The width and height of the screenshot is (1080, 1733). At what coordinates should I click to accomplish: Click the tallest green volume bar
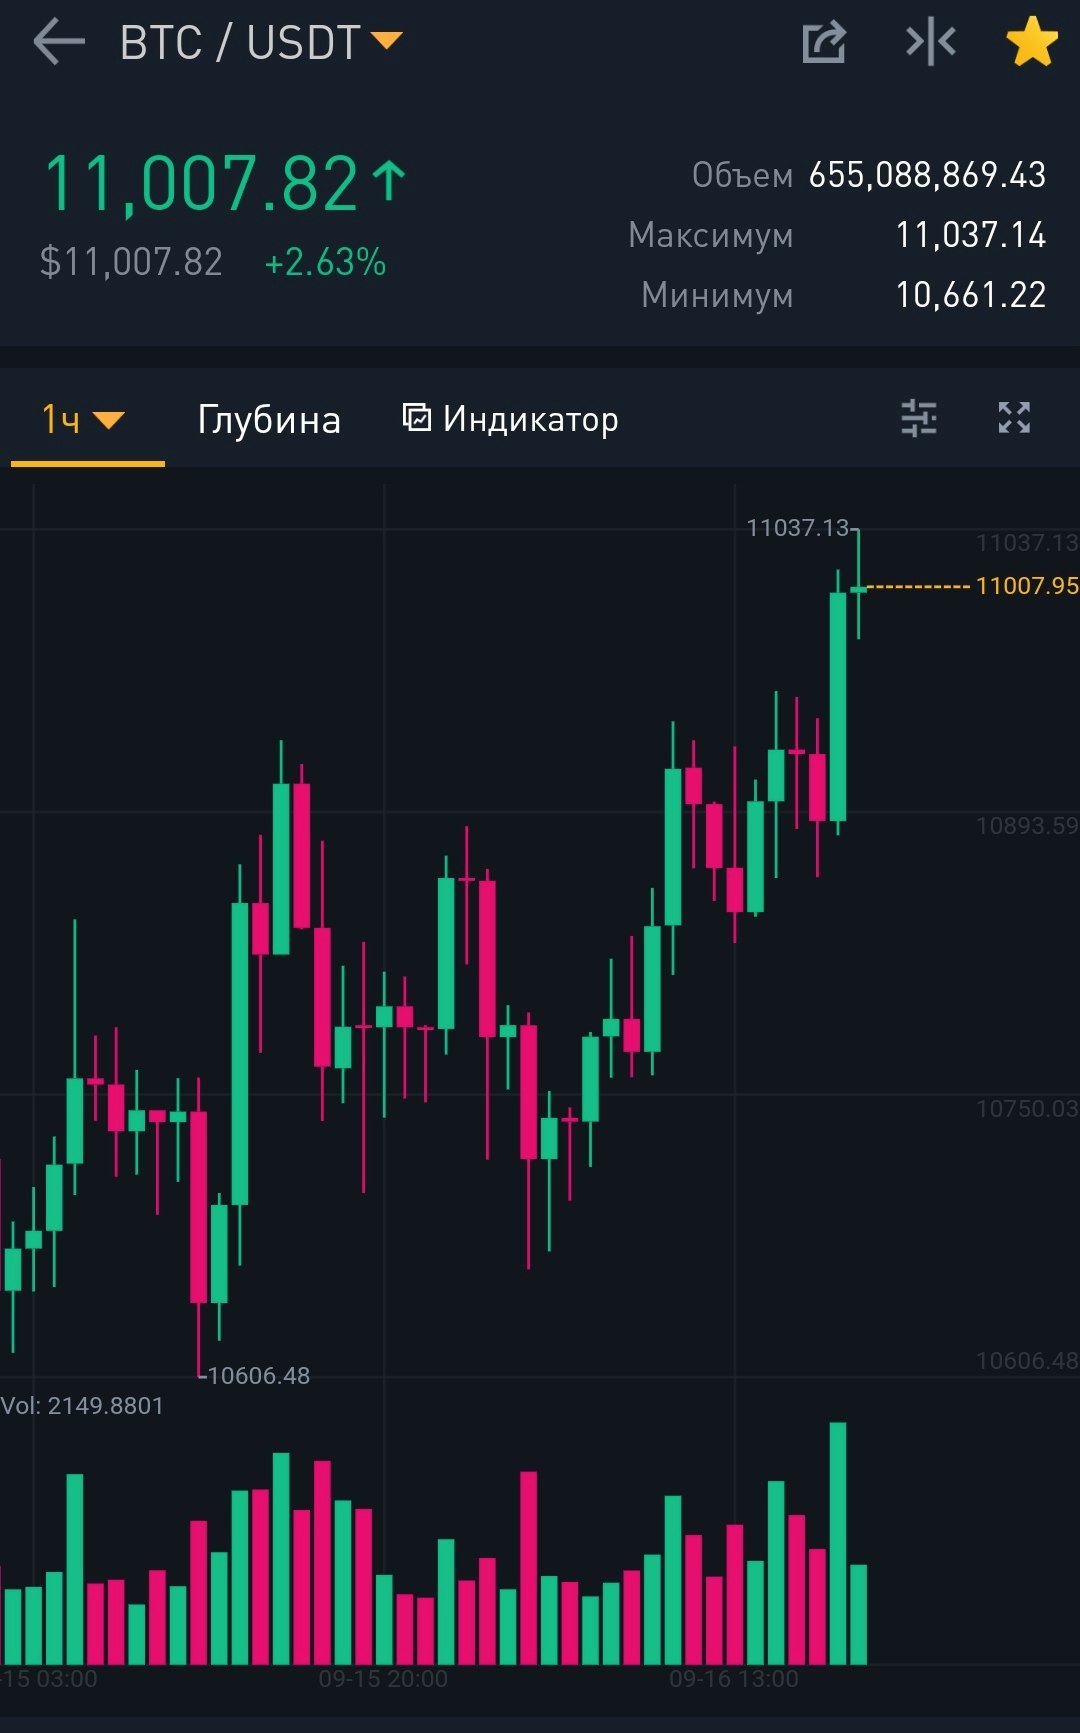coord(838,1543)
